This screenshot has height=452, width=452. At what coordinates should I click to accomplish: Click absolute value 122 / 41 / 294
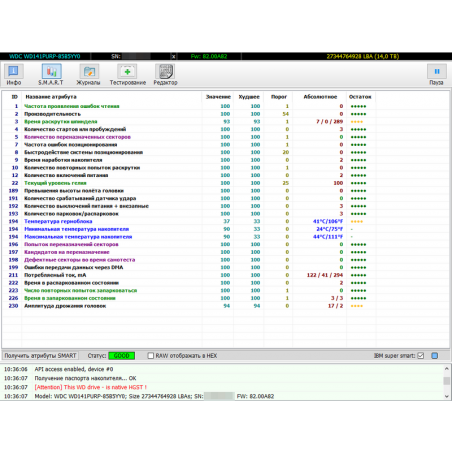325,275
